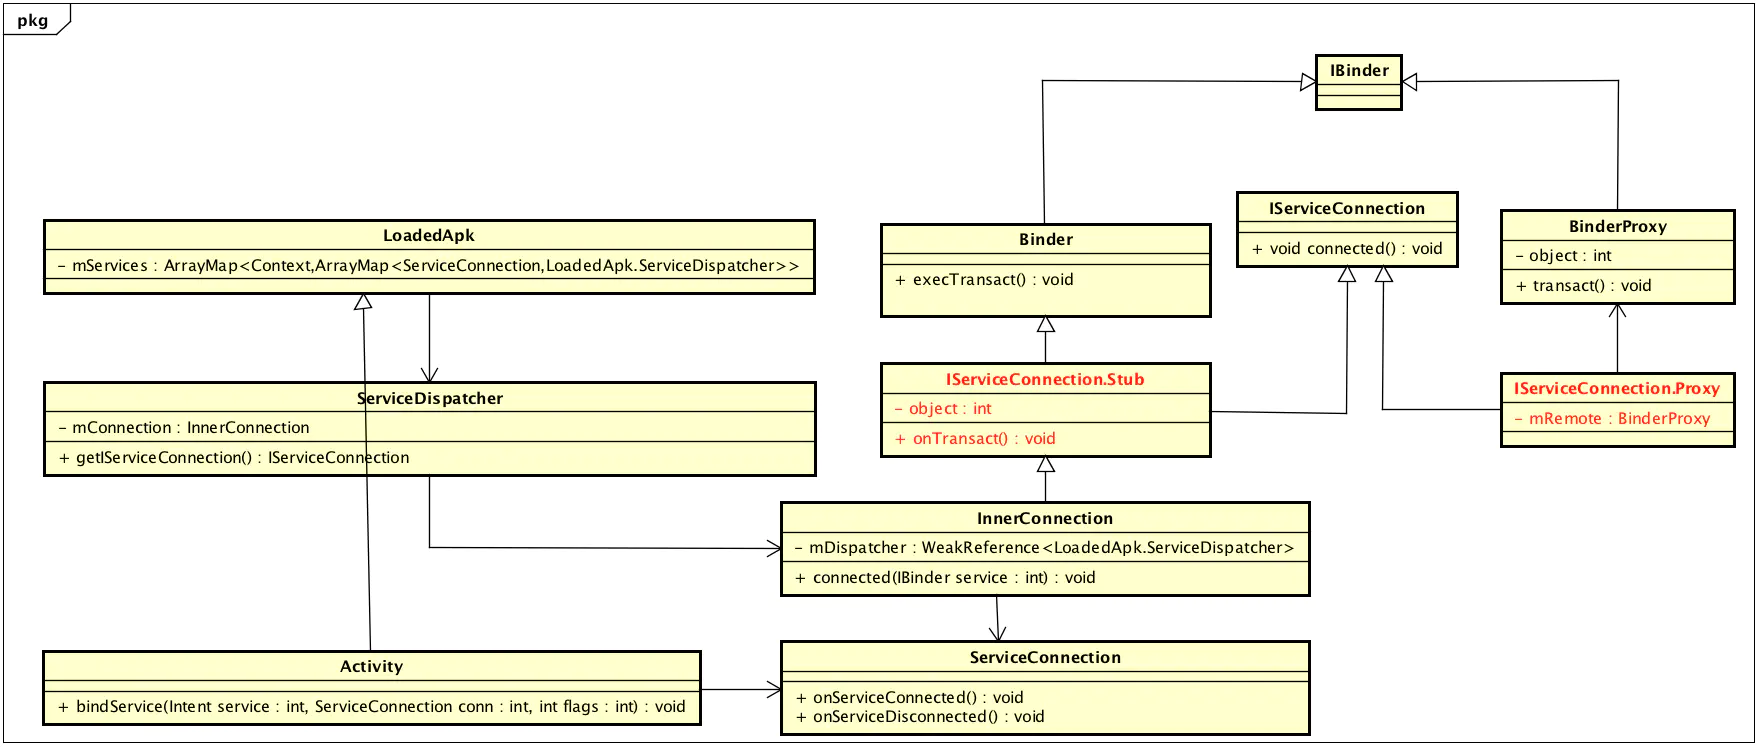The width and height of the screenshot is (1758, 748).
Task: Click the mServices ArrayMap attribute
Action: point(429,266)
